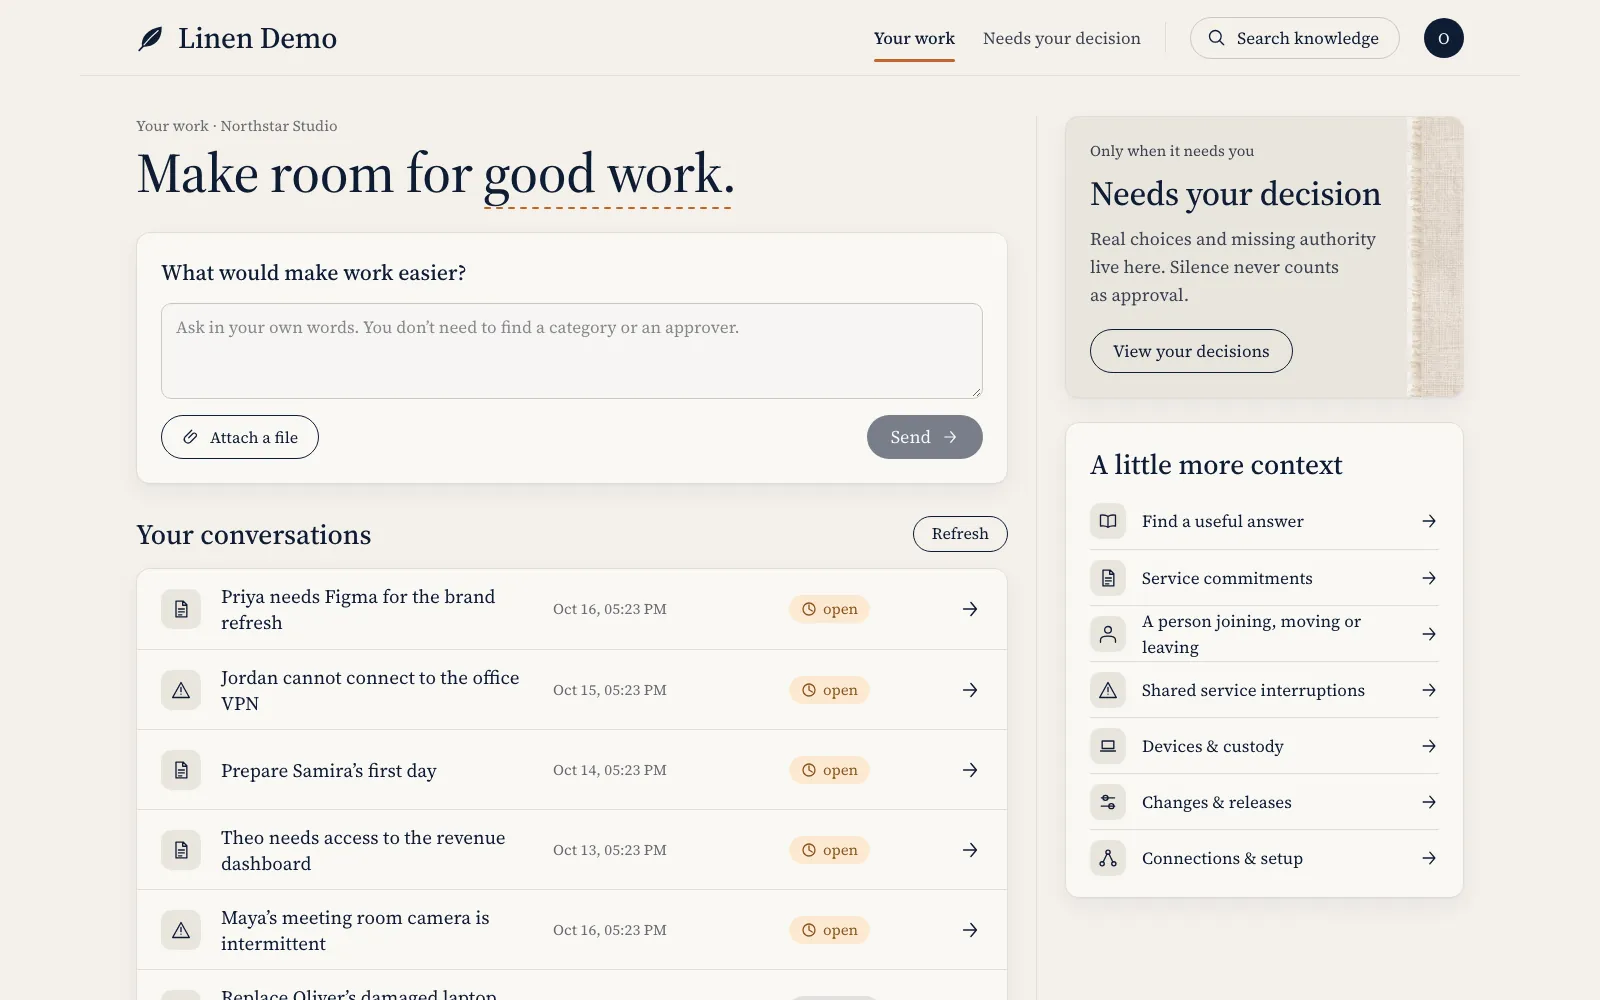Screen dimensions: 1600x1000
Task: Open the Search knowledge box
Action: 1294,38
